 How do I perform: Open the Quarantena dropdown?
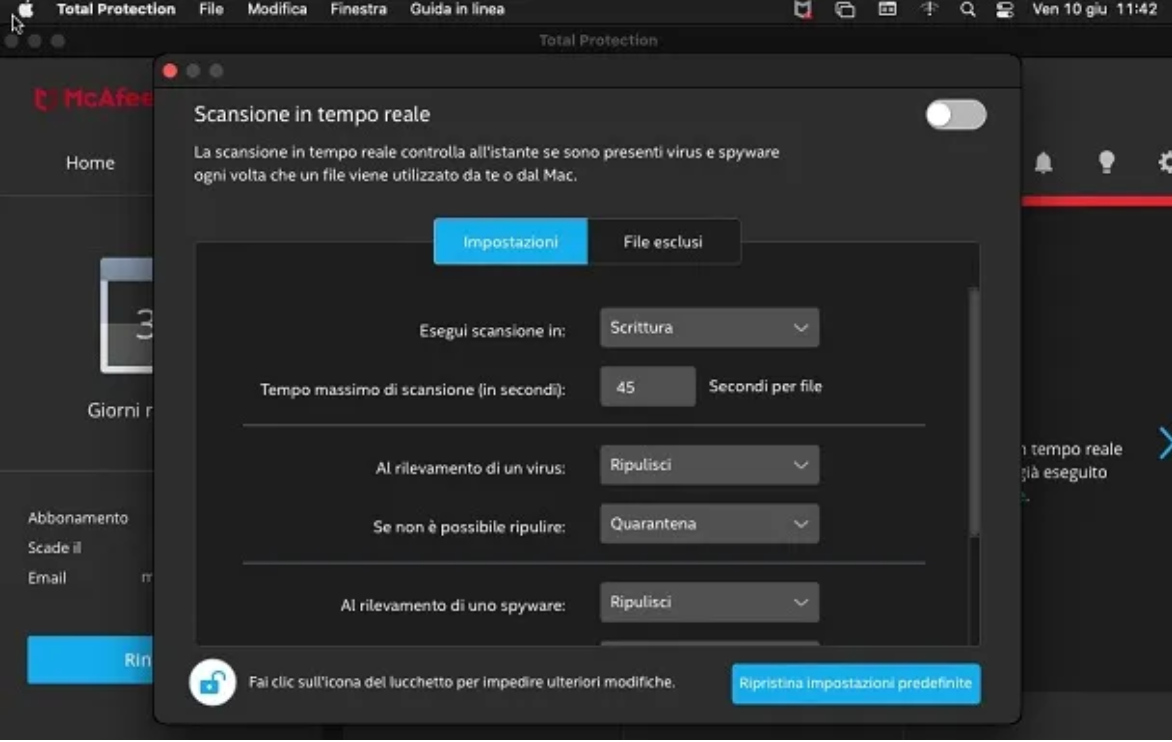tap(709, 523)
